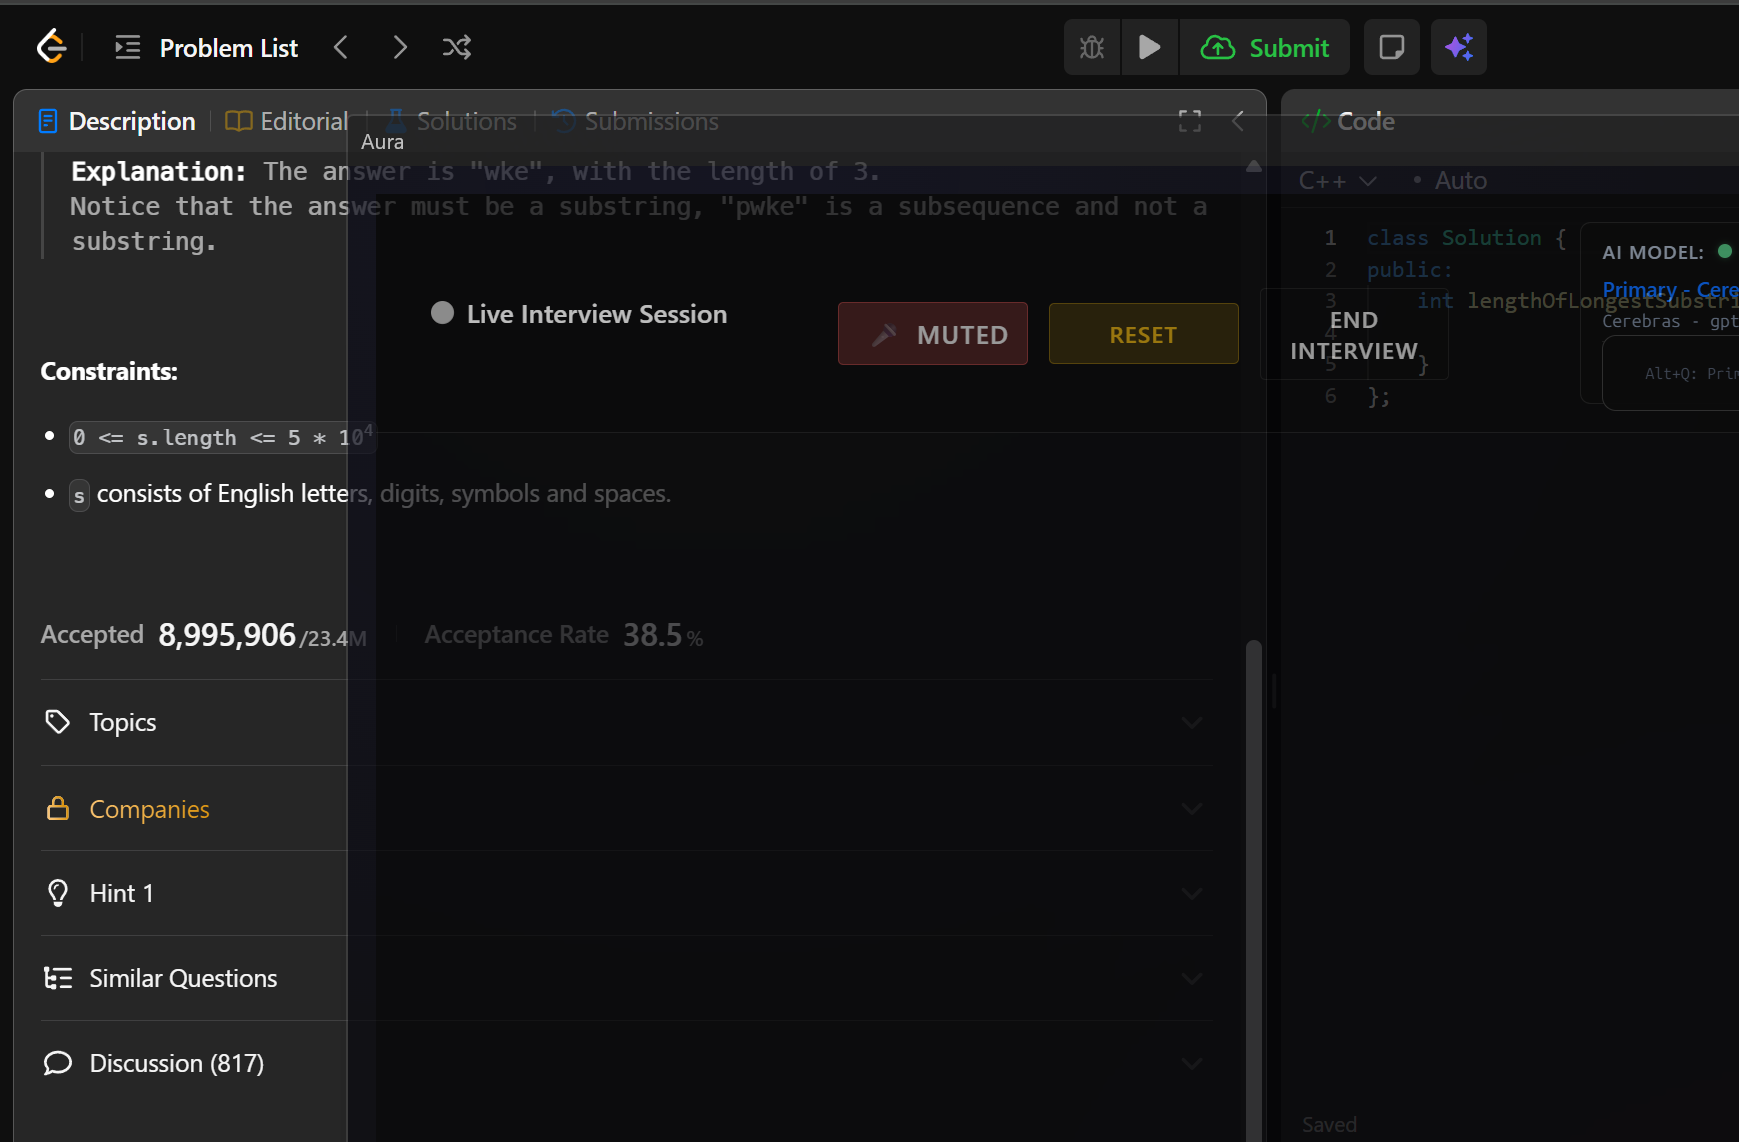Screen dimensions: 1739x1142
Task: Open the Primary - Cerebras model link
Action: (1668, 289)
